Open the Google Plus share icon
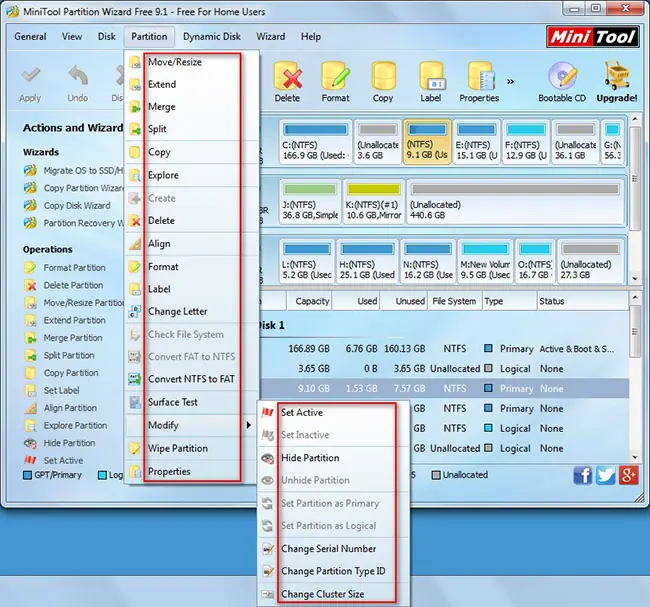 point(628,475)
